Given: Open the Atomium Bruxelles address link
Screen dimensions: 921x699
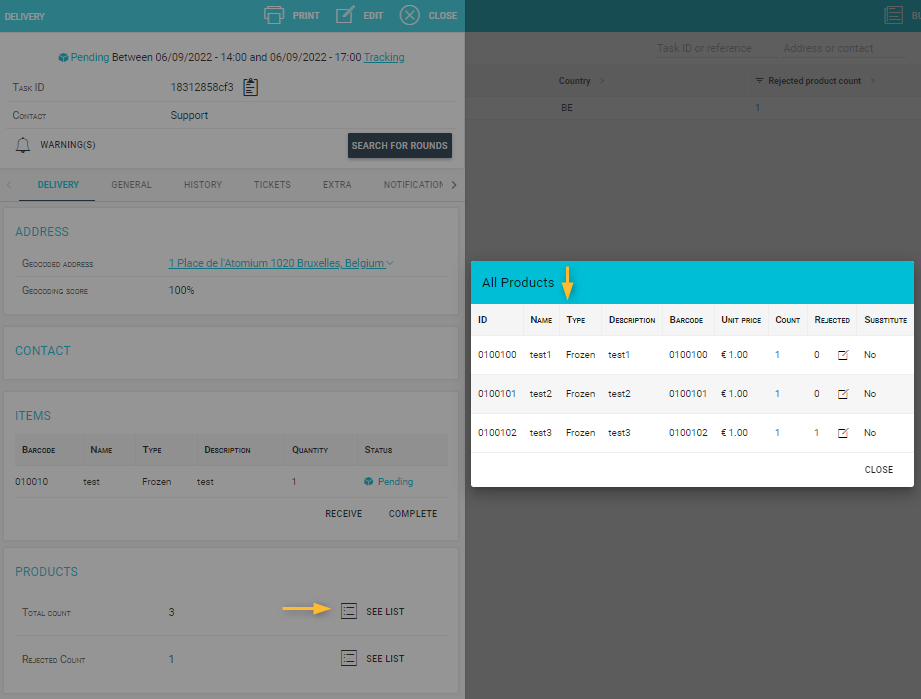Looking at the screenshot, I should (x=276, y=263).
